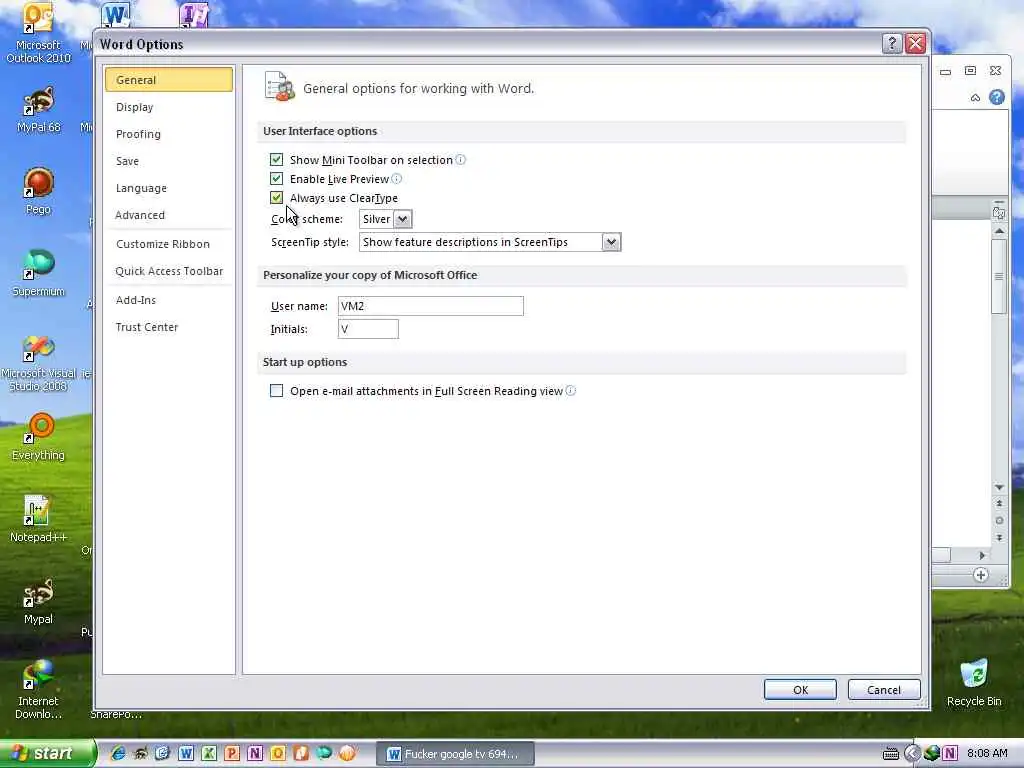Open the Proofing category

click(168, 134)
